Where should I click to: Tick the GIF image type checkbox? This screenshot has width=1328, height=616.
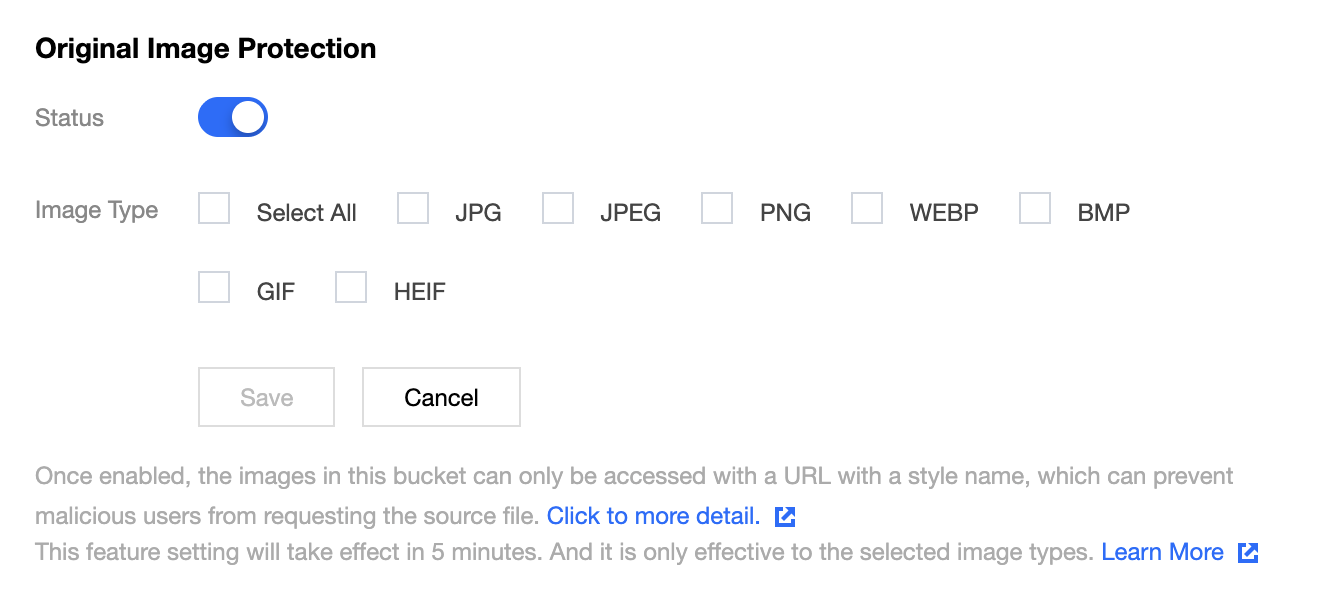pyautogui.click(x=214, y=288)
